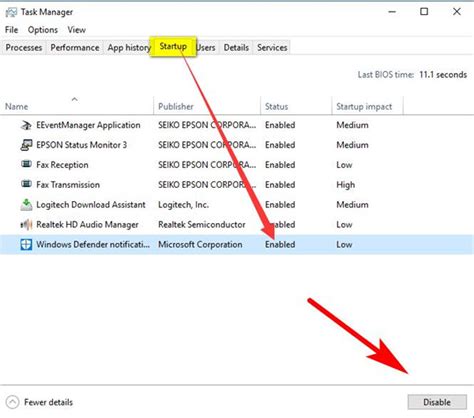Image resolution: width=474 pixels, height=418 pixels.
Task: Select the Publisher column header
Action: point(176,107)
